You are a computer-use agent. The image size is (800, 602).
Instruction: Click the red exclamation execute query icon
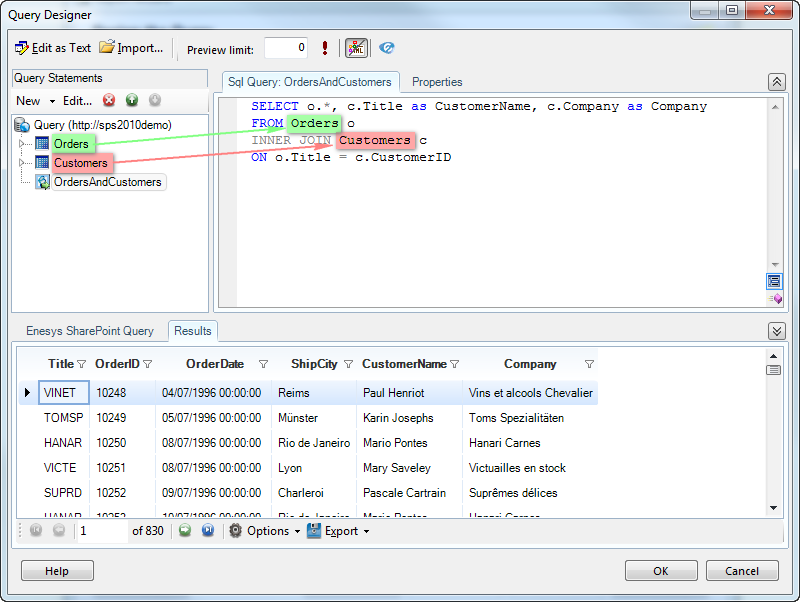tap(325, 48)
